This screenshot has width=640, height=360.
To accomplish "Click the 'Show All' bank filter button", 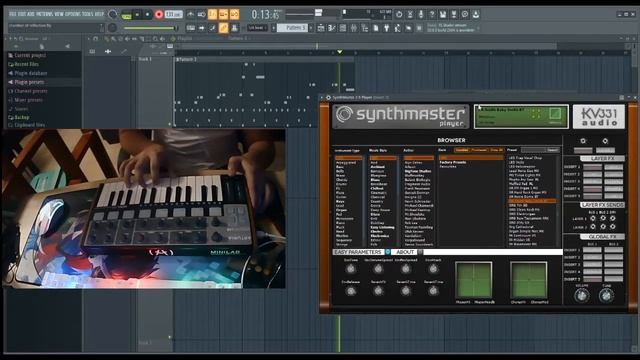I will pos(496,150).
